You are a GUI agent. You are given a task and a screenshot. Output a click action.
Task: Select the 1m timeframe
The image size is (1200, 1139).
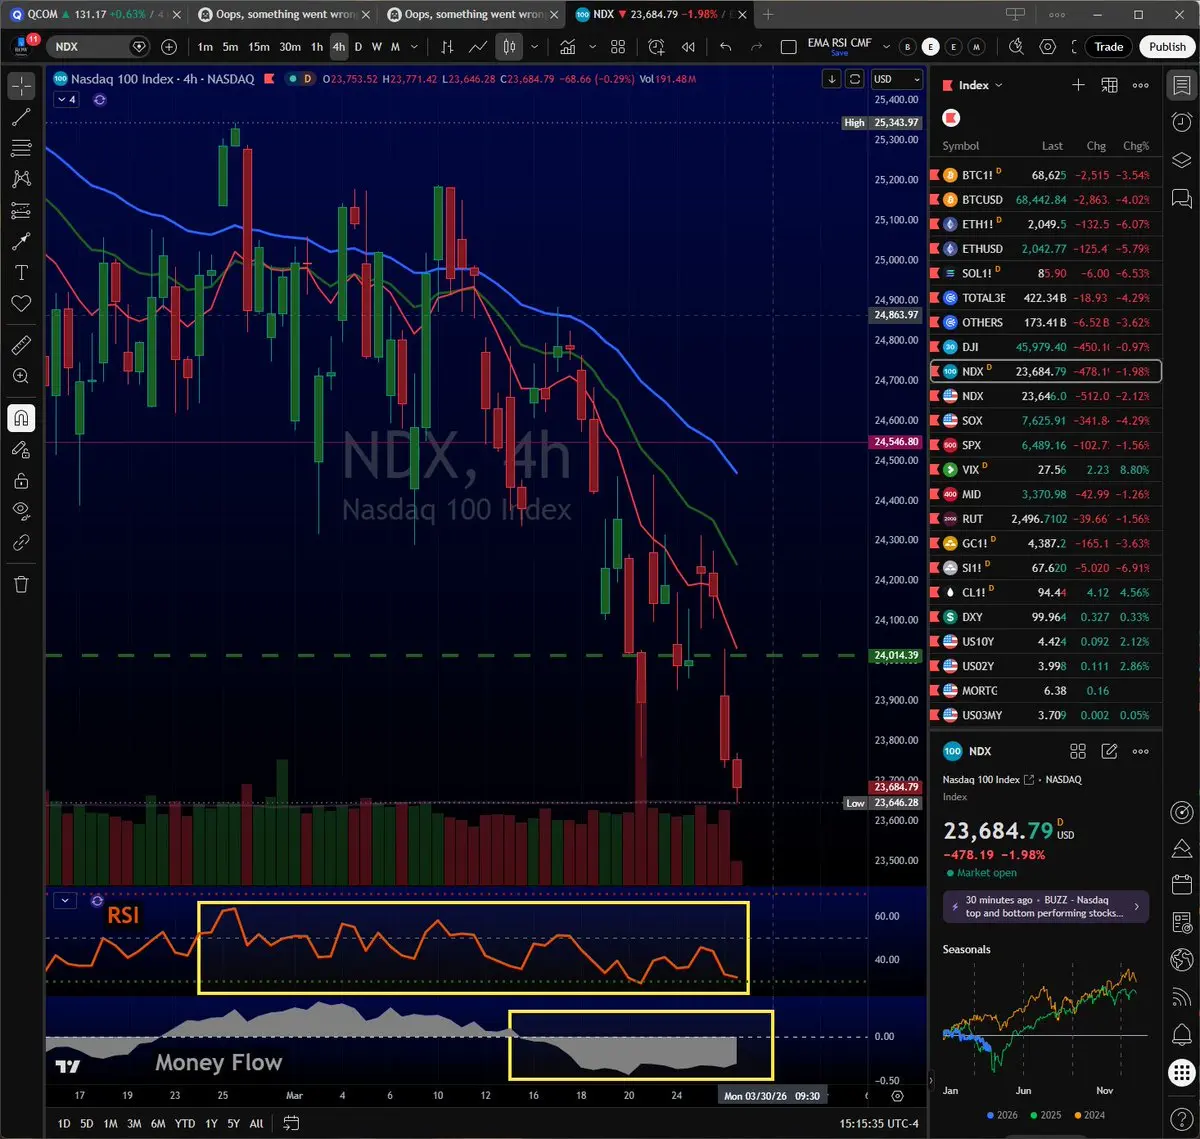coord(205,47)
